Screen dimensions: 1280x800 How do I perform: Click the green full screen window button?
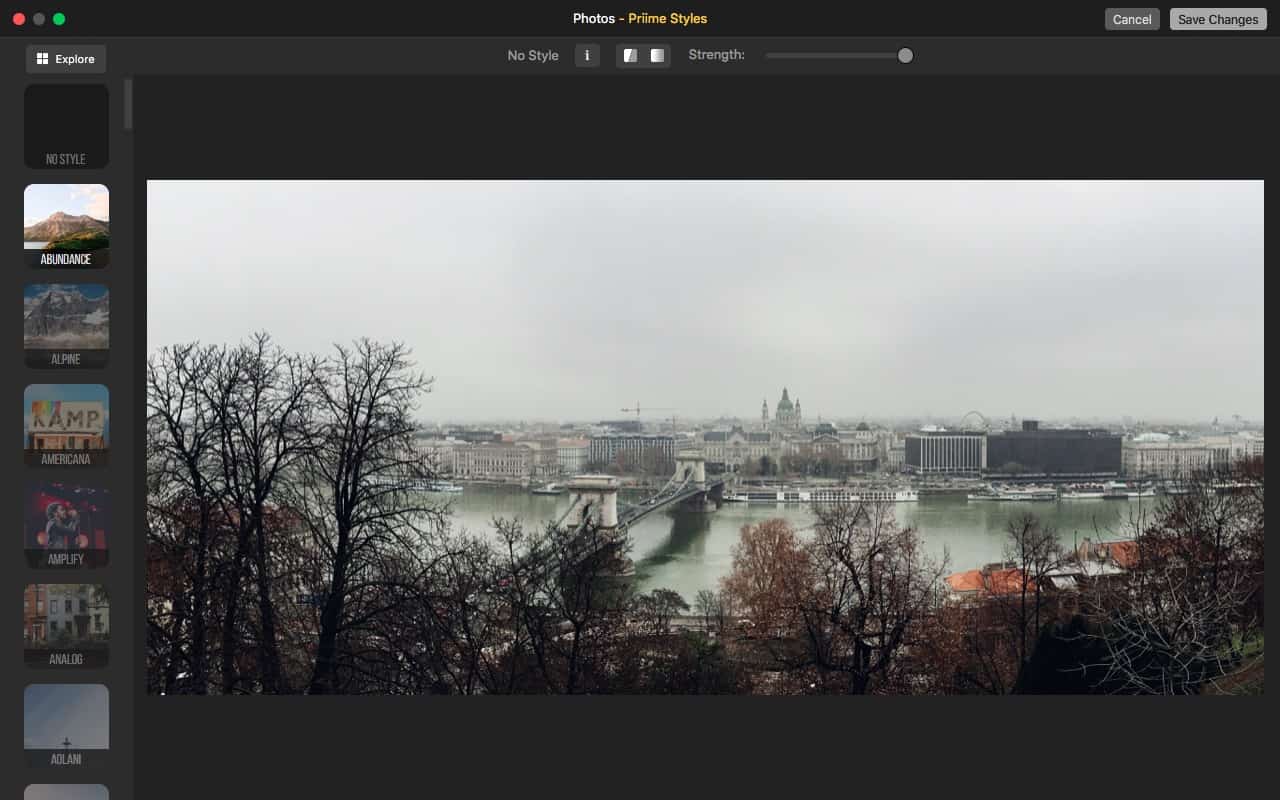coord(59,19)
